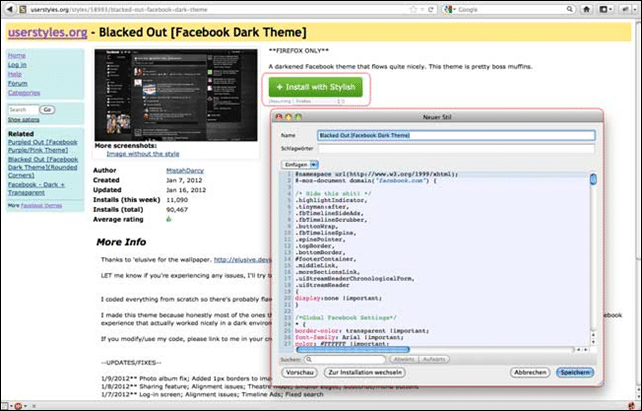Open the Einfügen dropdown
The width and height of the screenshot is (642, 411).
[x=300, y=165]
